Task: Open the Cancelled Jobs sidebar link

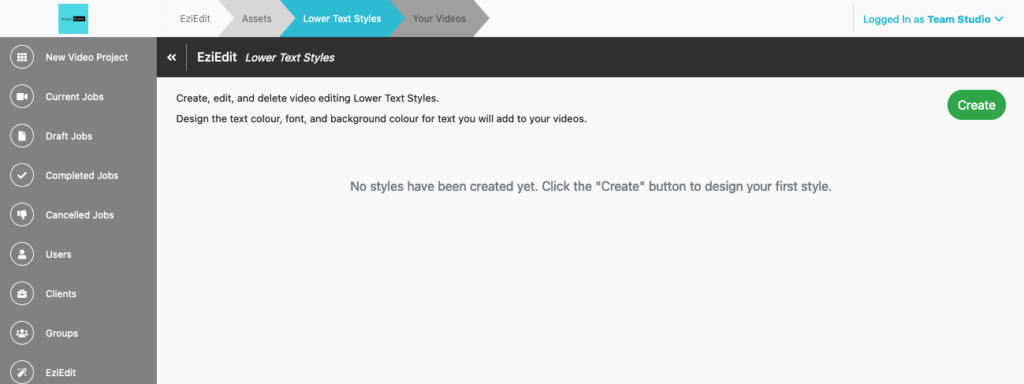Action: click(x=78, y=215)
